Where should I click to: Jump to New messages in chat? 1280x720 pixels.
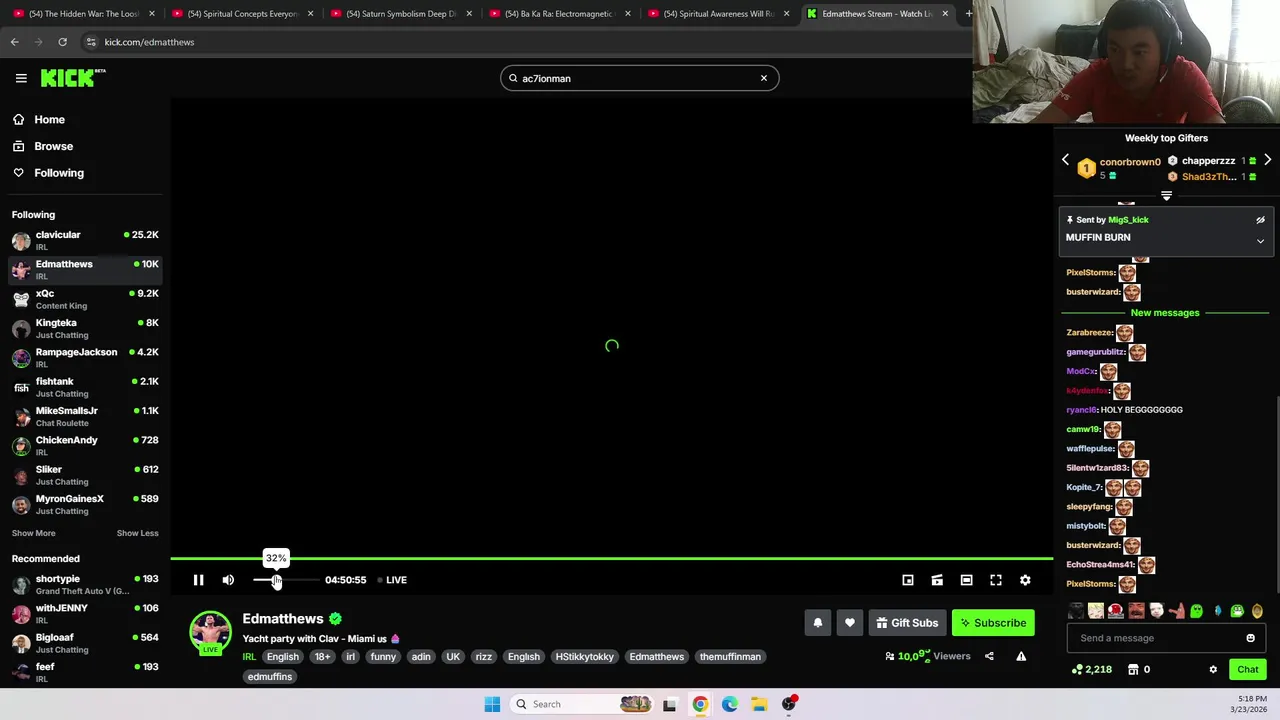click(x=1165, y=313)
